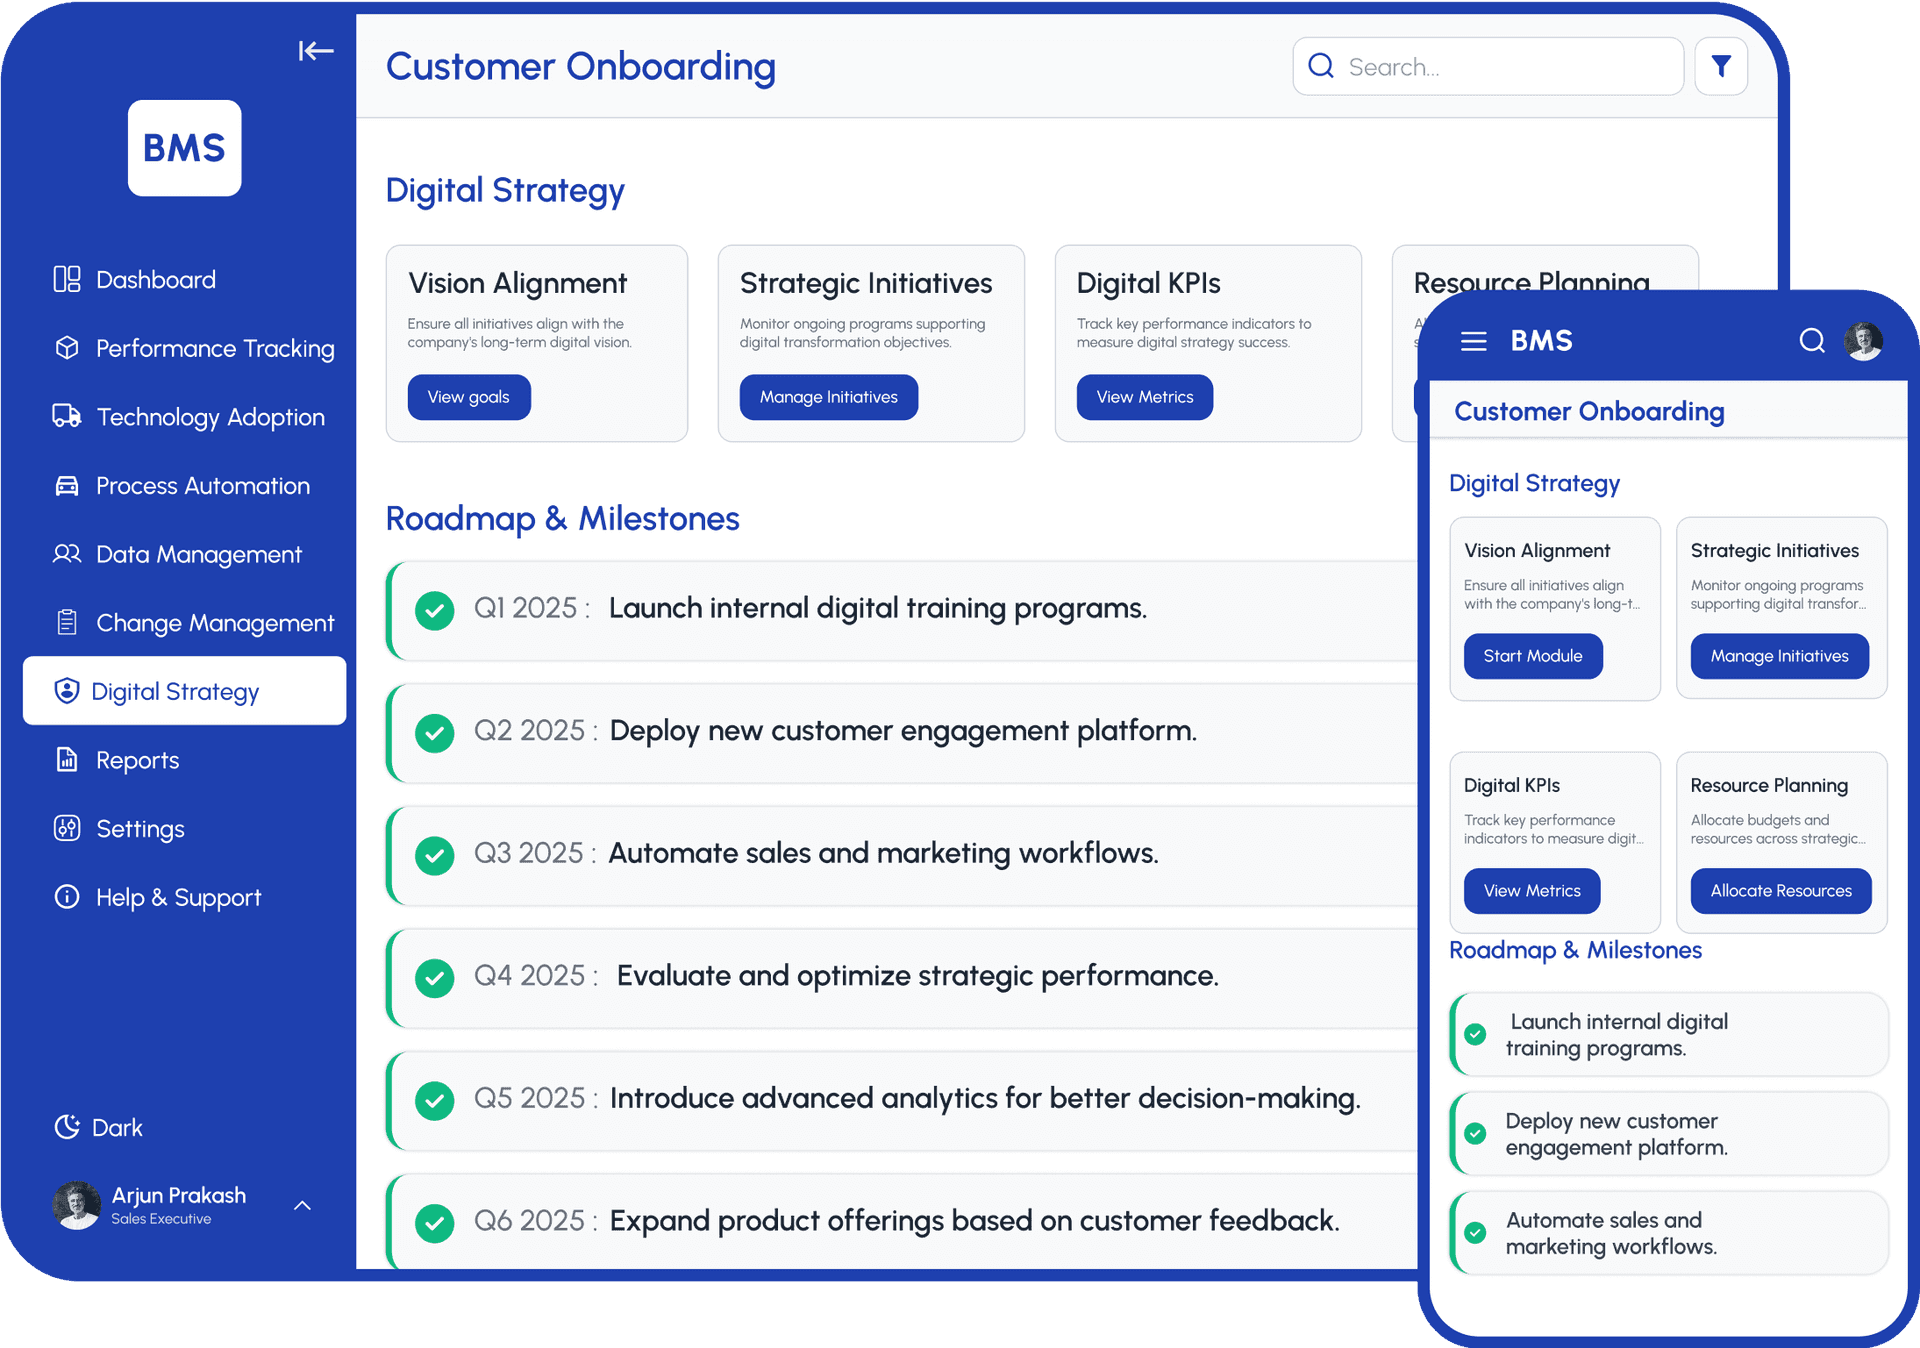Toggle the Q4 2025 milestone checkmark
Image resolution: width=1920 pixels, height=1348 pixels.
pyautogui.click(x=435, y=977)
